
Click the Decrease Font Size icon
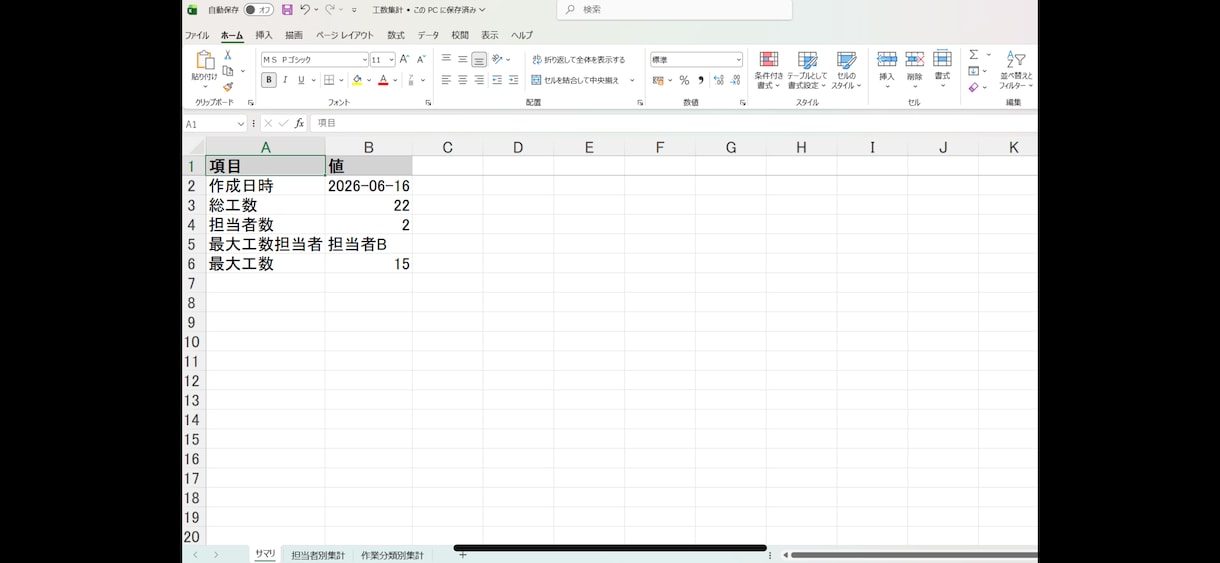tap(420, 60)
